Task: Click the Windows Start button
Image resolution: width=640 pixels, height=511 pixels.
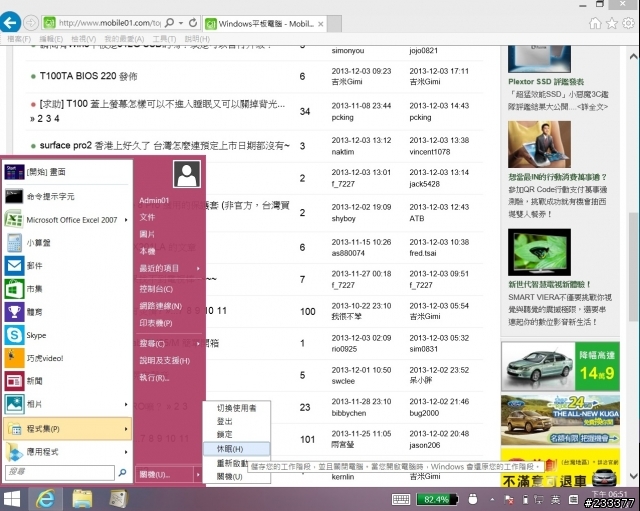Action: pyautogui.click(x=13, y=498)
